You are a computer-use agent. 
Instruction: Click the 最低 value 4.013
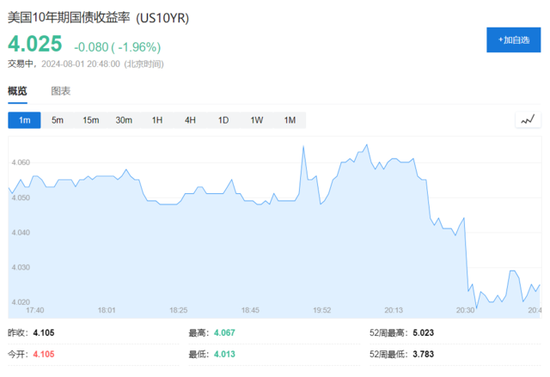tap(224, 354)
